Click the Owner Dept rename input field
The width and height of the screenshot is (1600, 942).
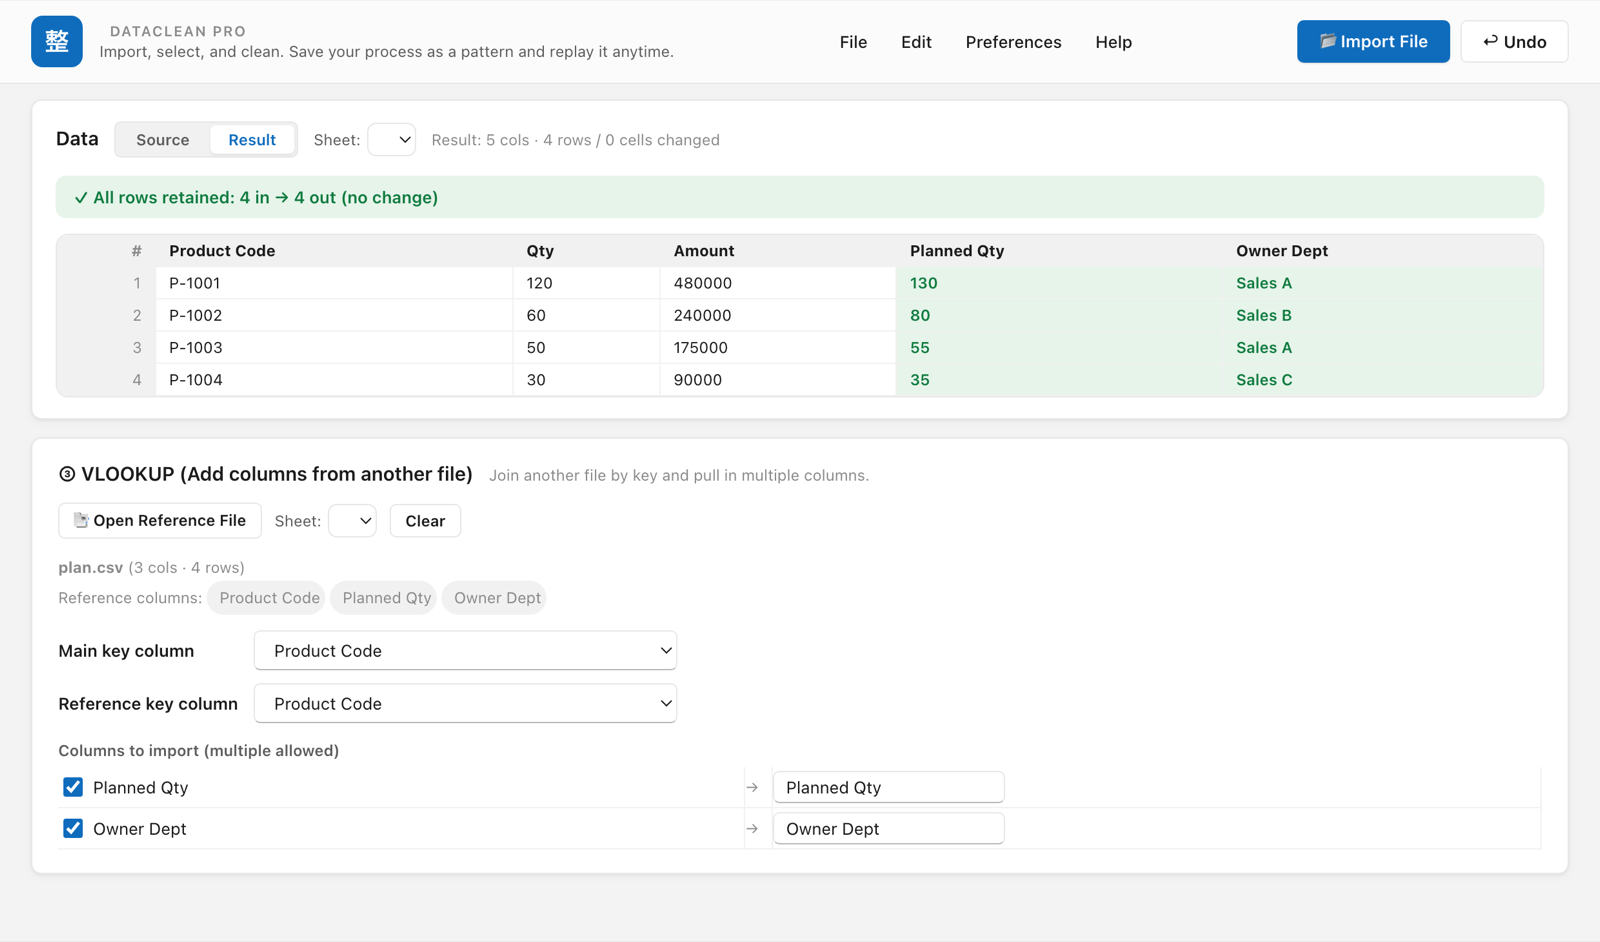point(888,828)
